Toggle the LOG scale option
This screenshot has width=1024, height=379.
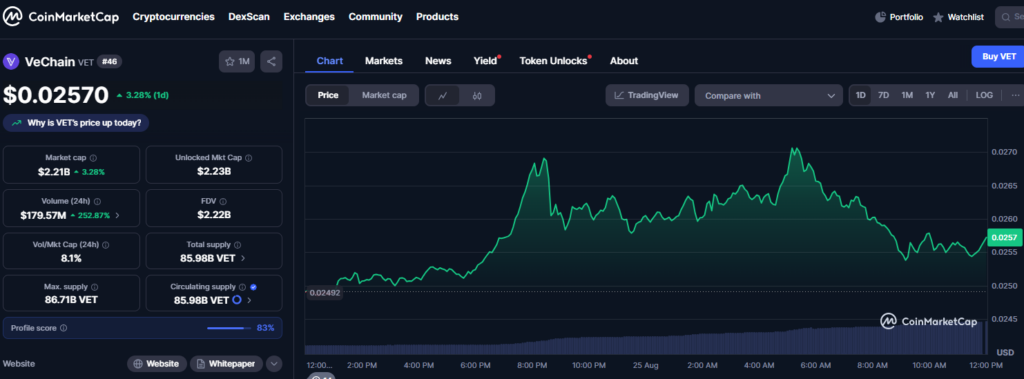[984, 95]
